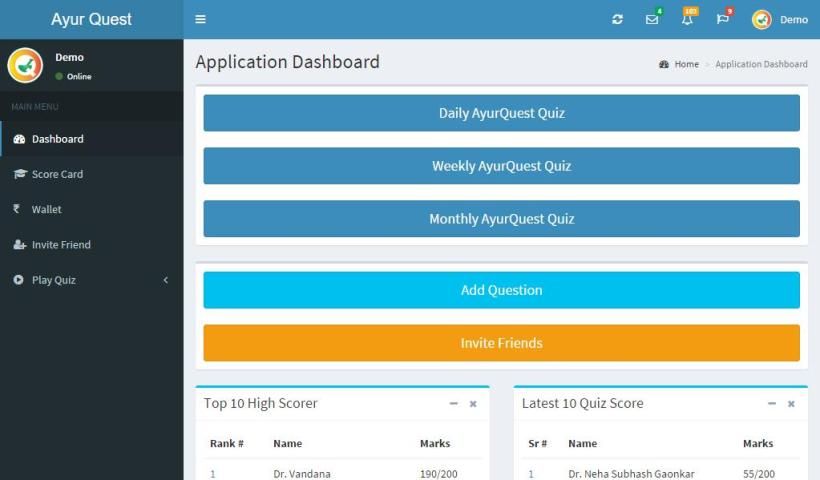Image resolution: width=820 pixels, height=480 pixels.
Task: Click the refresh icon in top bar
Action: pyautogui.click(x=617, y=20)
